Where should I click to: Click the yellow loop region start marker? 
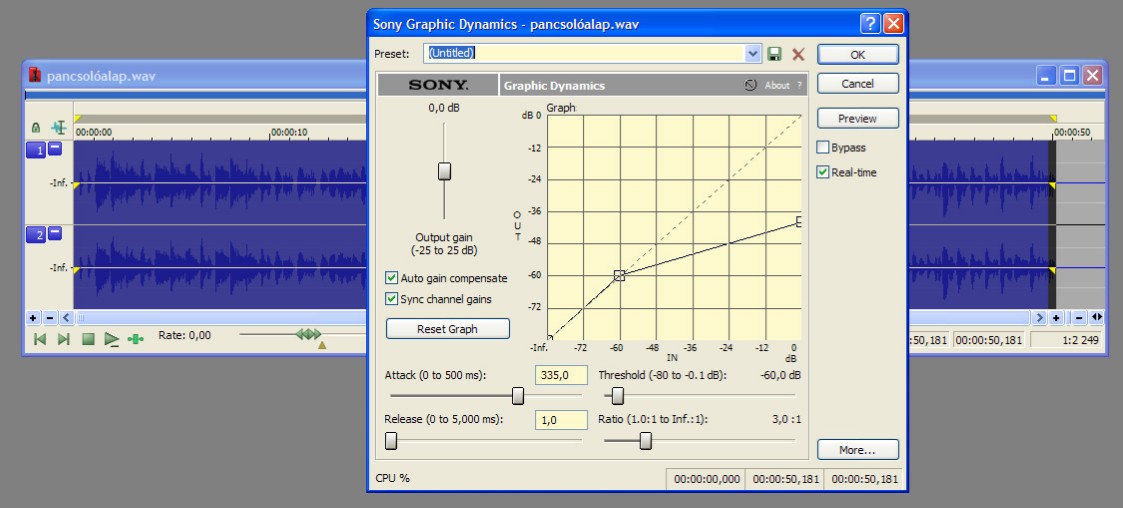point(77,118)
